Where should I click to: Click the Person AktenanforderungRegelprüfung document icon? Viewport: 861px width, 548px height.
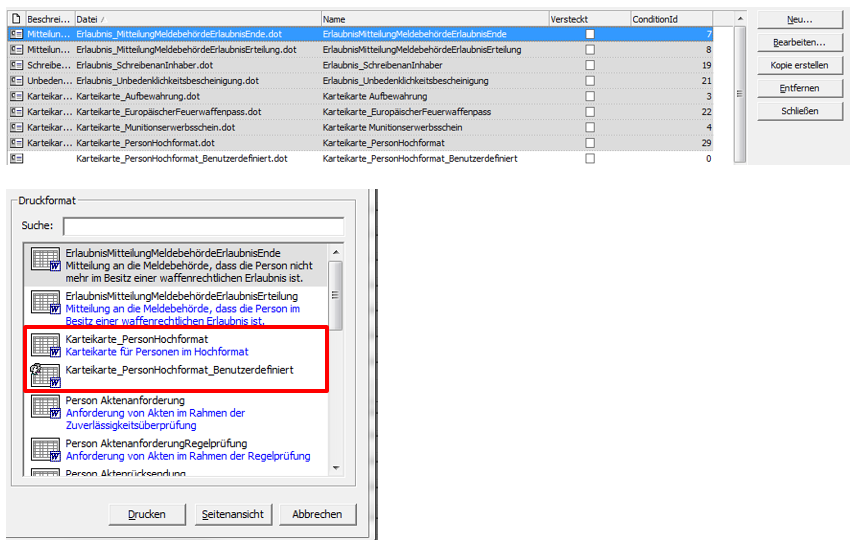[x=46, y=449]
